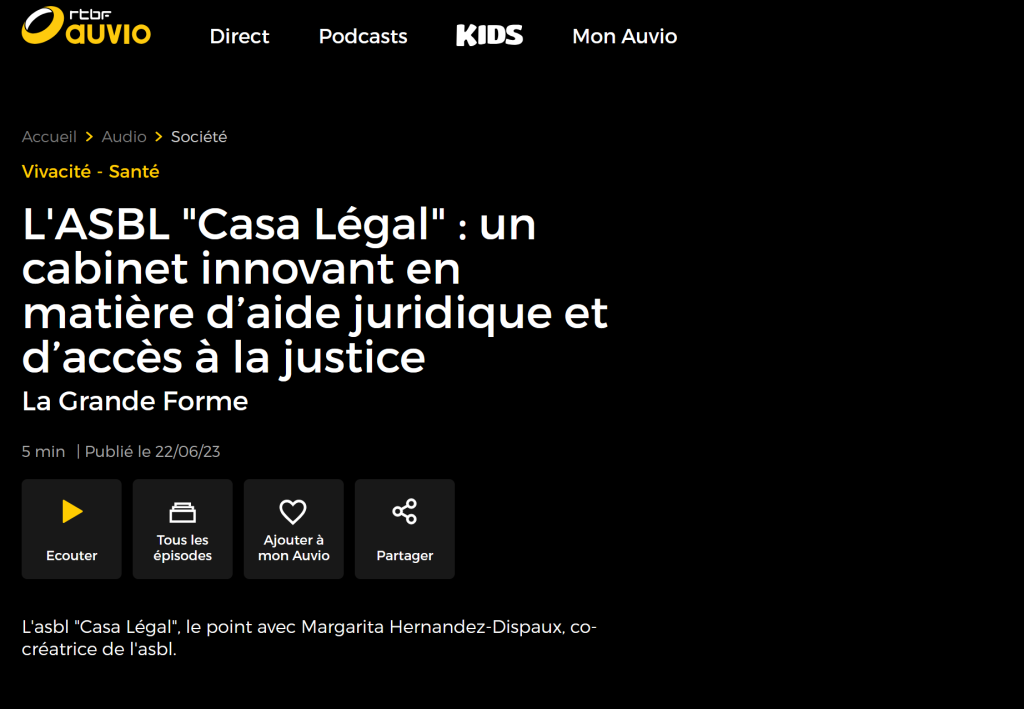Click the Société breadcrumb link
This screenshot has width=1024, height=709.
click(199, 136)
